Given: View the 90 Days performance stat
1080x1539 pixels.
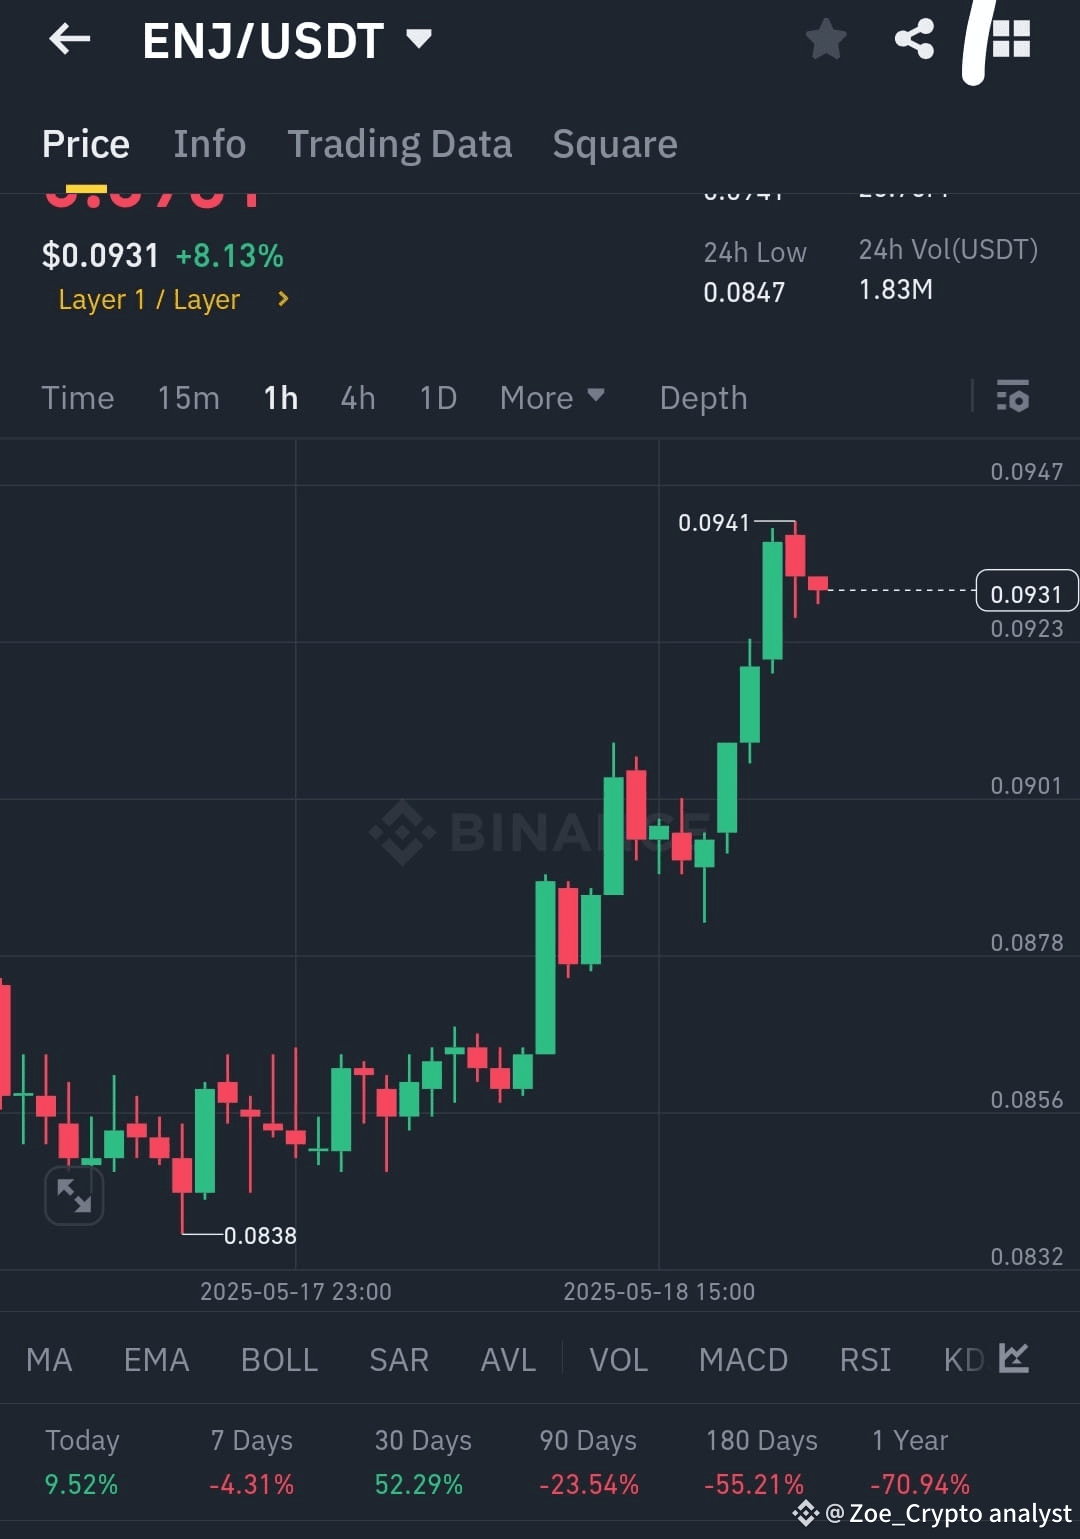Looking at the screenshot, I should coord(586,1441).
